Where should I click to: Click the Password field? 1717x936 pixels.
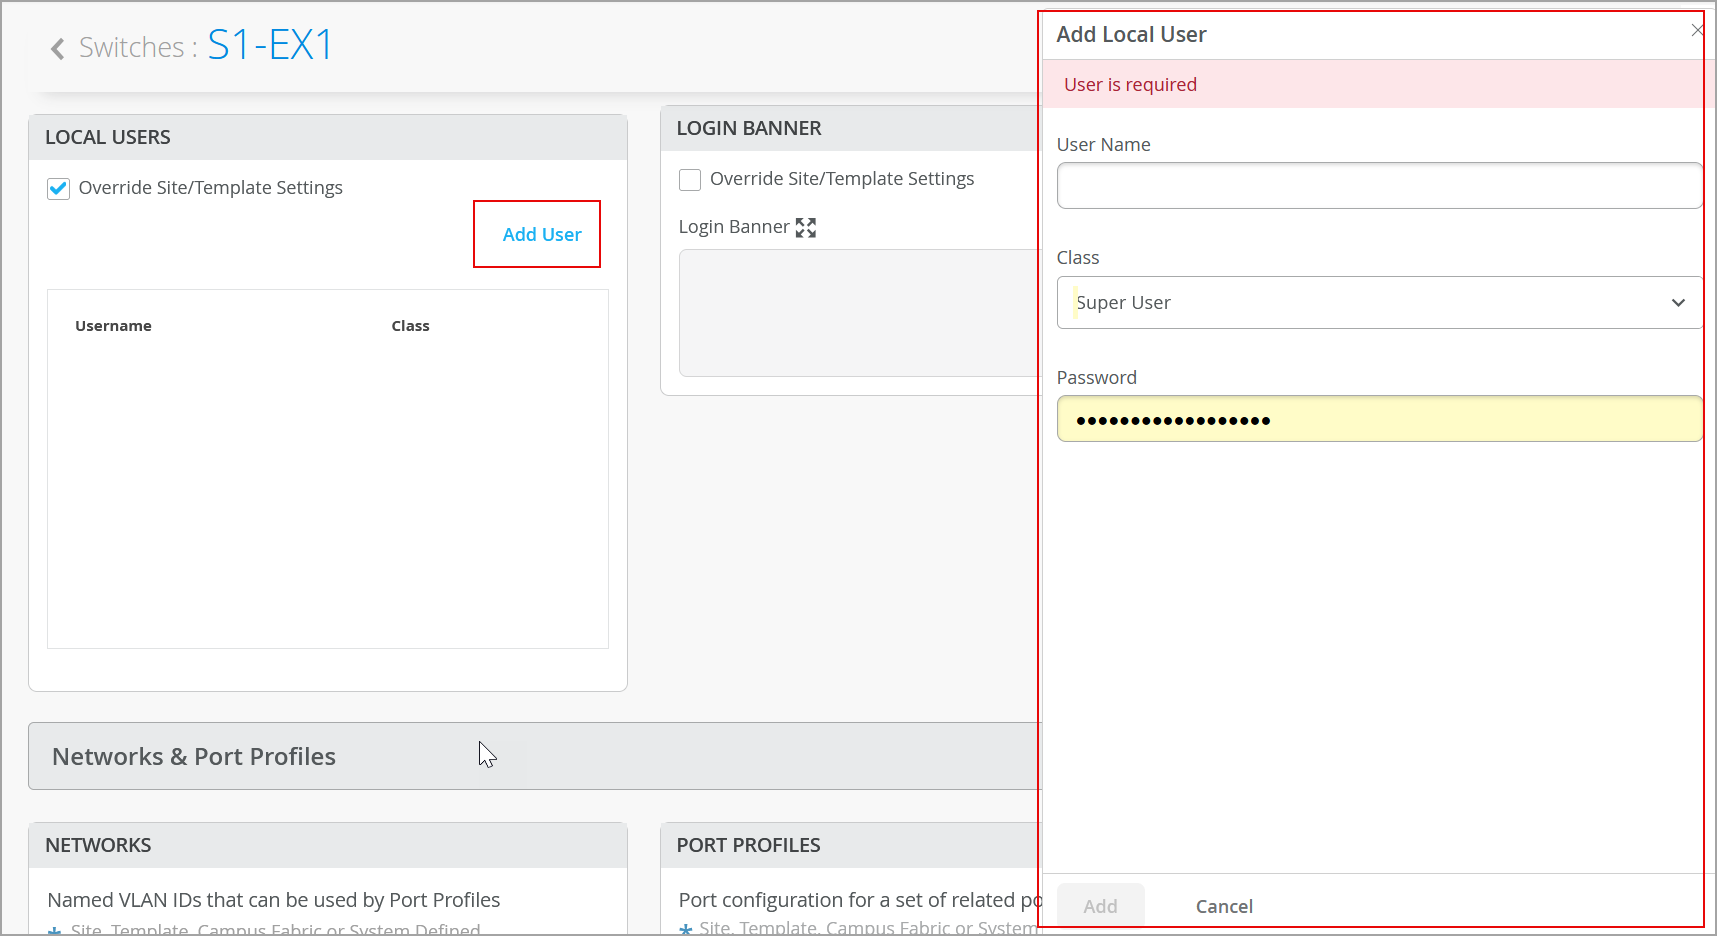[x=1378, y=419]
